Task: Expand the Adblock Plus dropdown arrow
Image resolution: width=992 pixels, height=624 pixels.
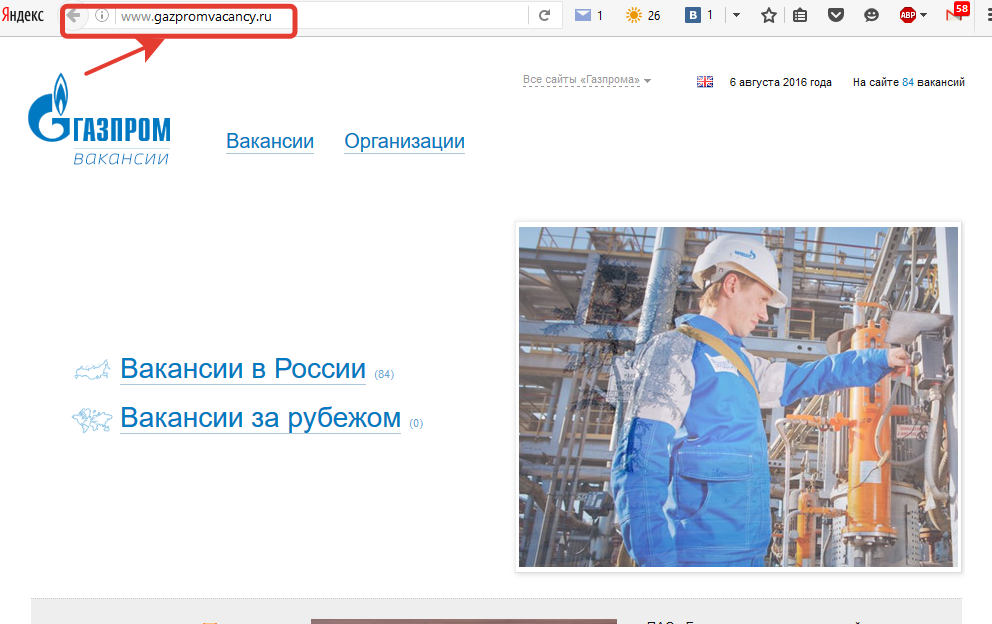Action: click(924, 15)
